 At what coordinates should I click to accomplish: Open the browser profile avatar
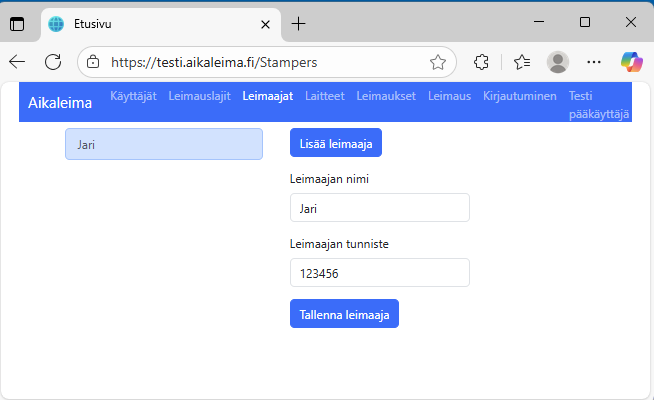point(558,62)
